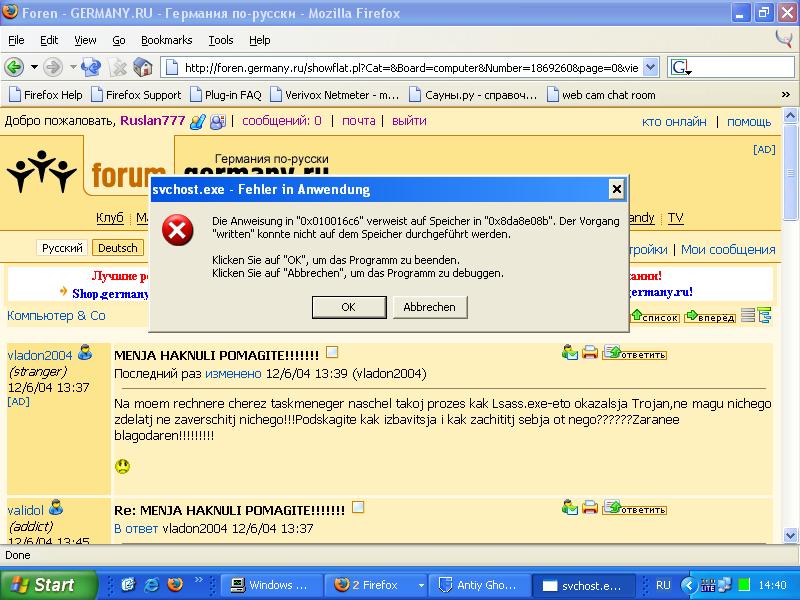This screenshot has width=800, height=600.
Task: Click the profile edit icon beside Ruslan777
Action: (197, 121)
